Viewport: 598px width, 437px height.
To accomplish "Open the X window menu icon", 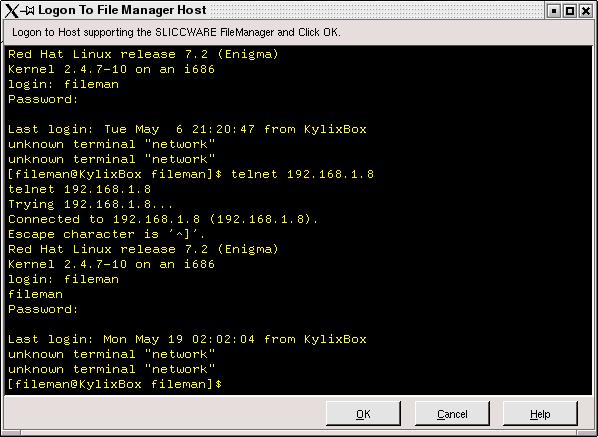I will 11,10.
